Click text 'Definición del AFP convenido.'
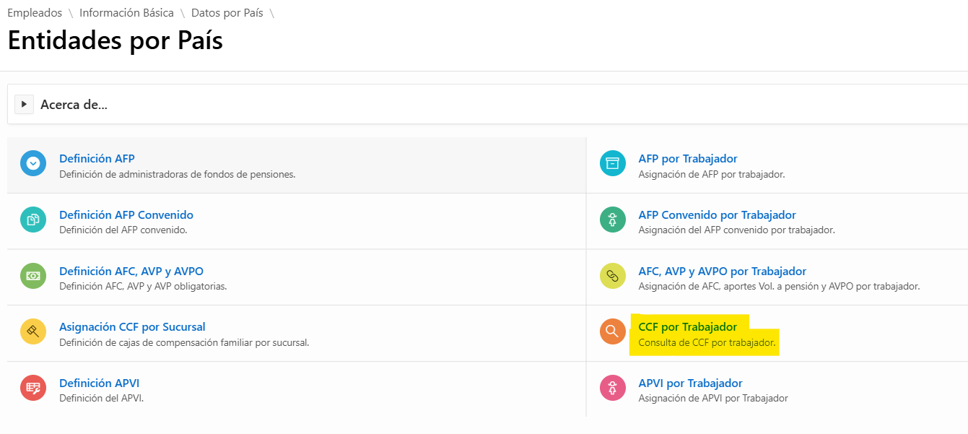The width and height of the screenshot is (968, 434). click(123, 230)
